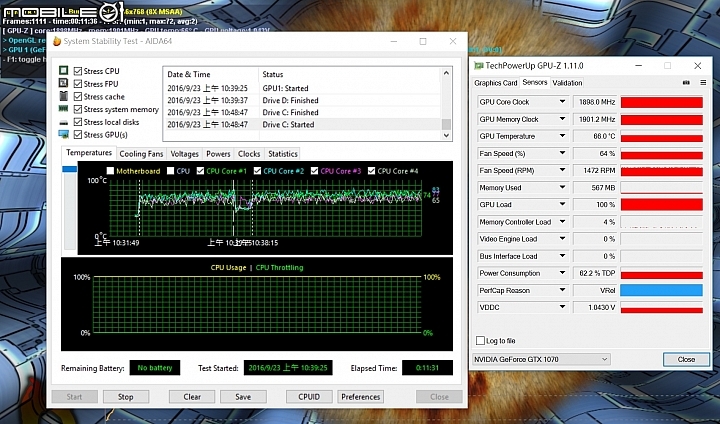Switch to Statistics tab

point(283,154)
